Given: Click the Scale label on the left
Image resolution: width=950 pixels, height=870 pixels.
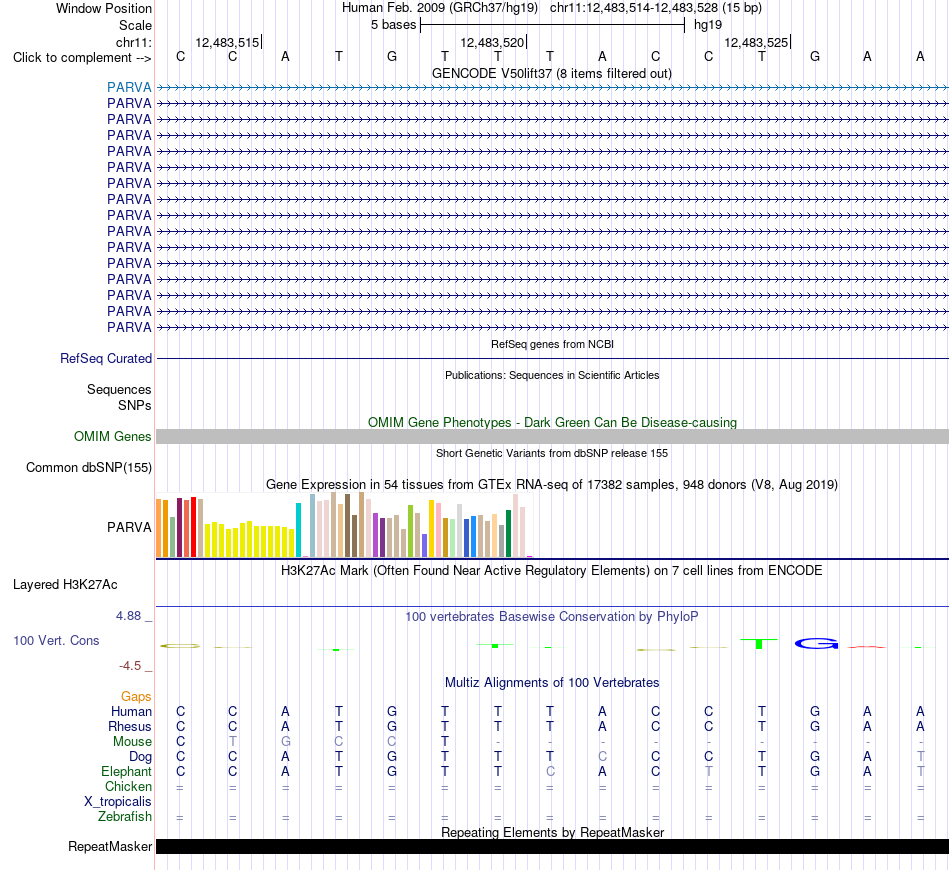Looking at the screenshot, I should coord(135,25).
